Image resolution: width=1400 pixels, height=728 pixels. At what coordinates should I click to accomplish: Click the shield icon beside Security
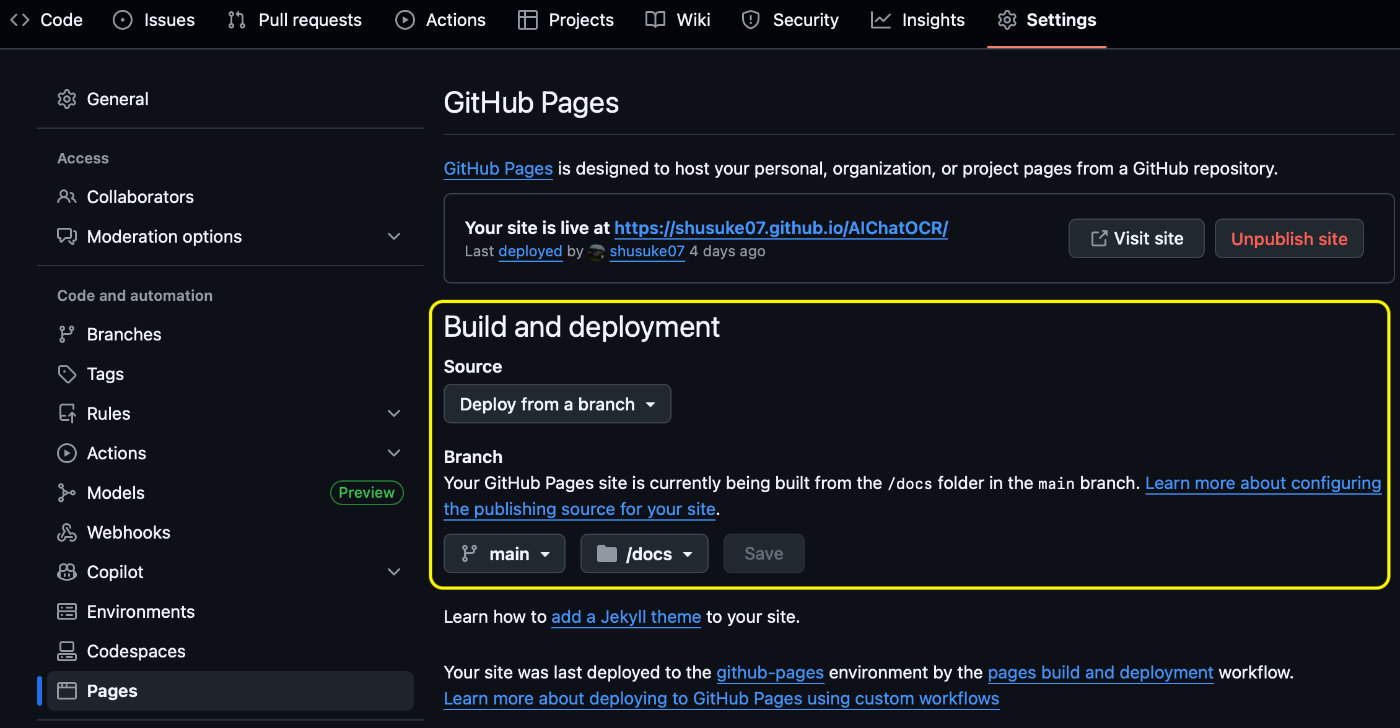[751, 20]
